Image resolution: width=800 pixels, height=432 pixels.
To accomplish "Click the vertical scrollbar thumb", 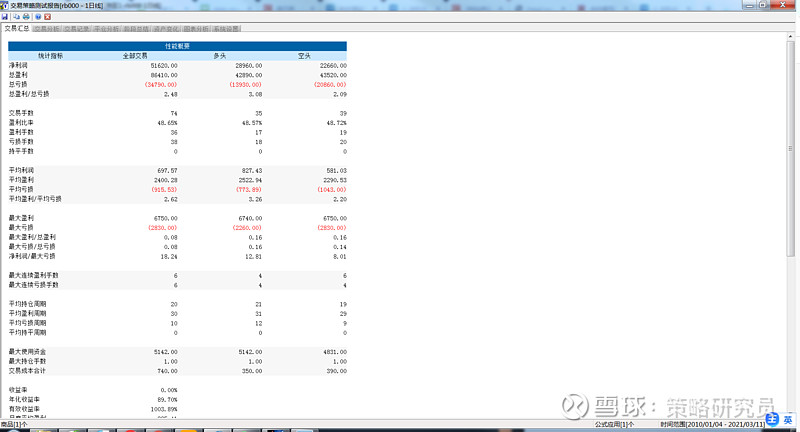I will pyautogui.click(x=791, y=149).
